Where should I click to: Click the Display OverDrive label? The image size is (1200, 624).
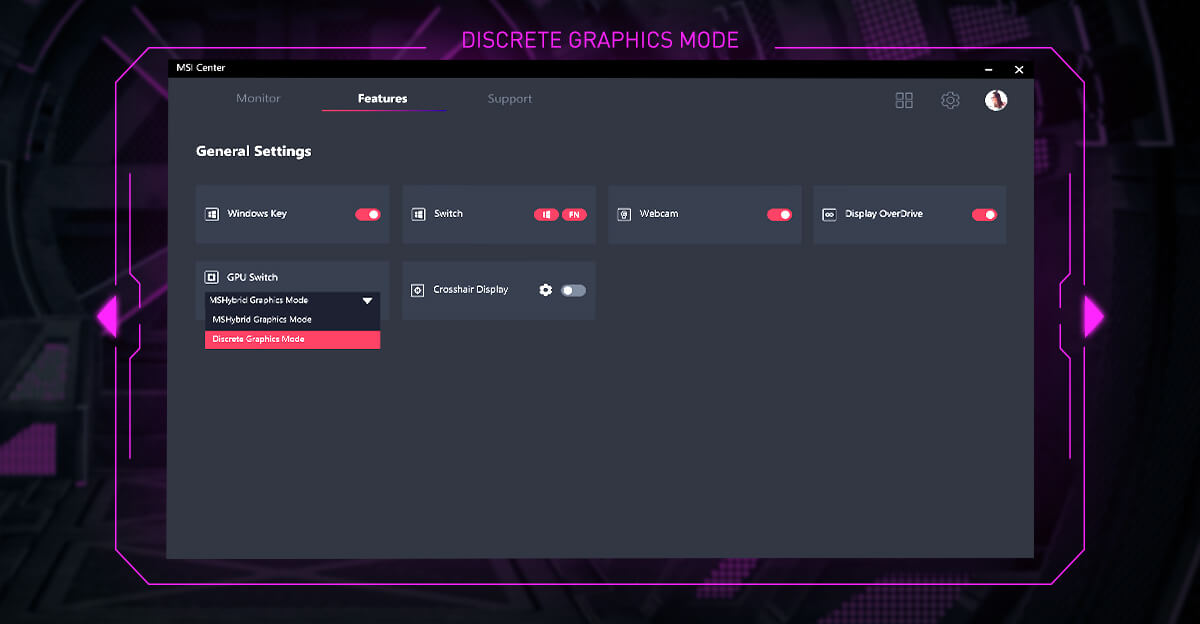pyautogui.click(x=884, y=214)
